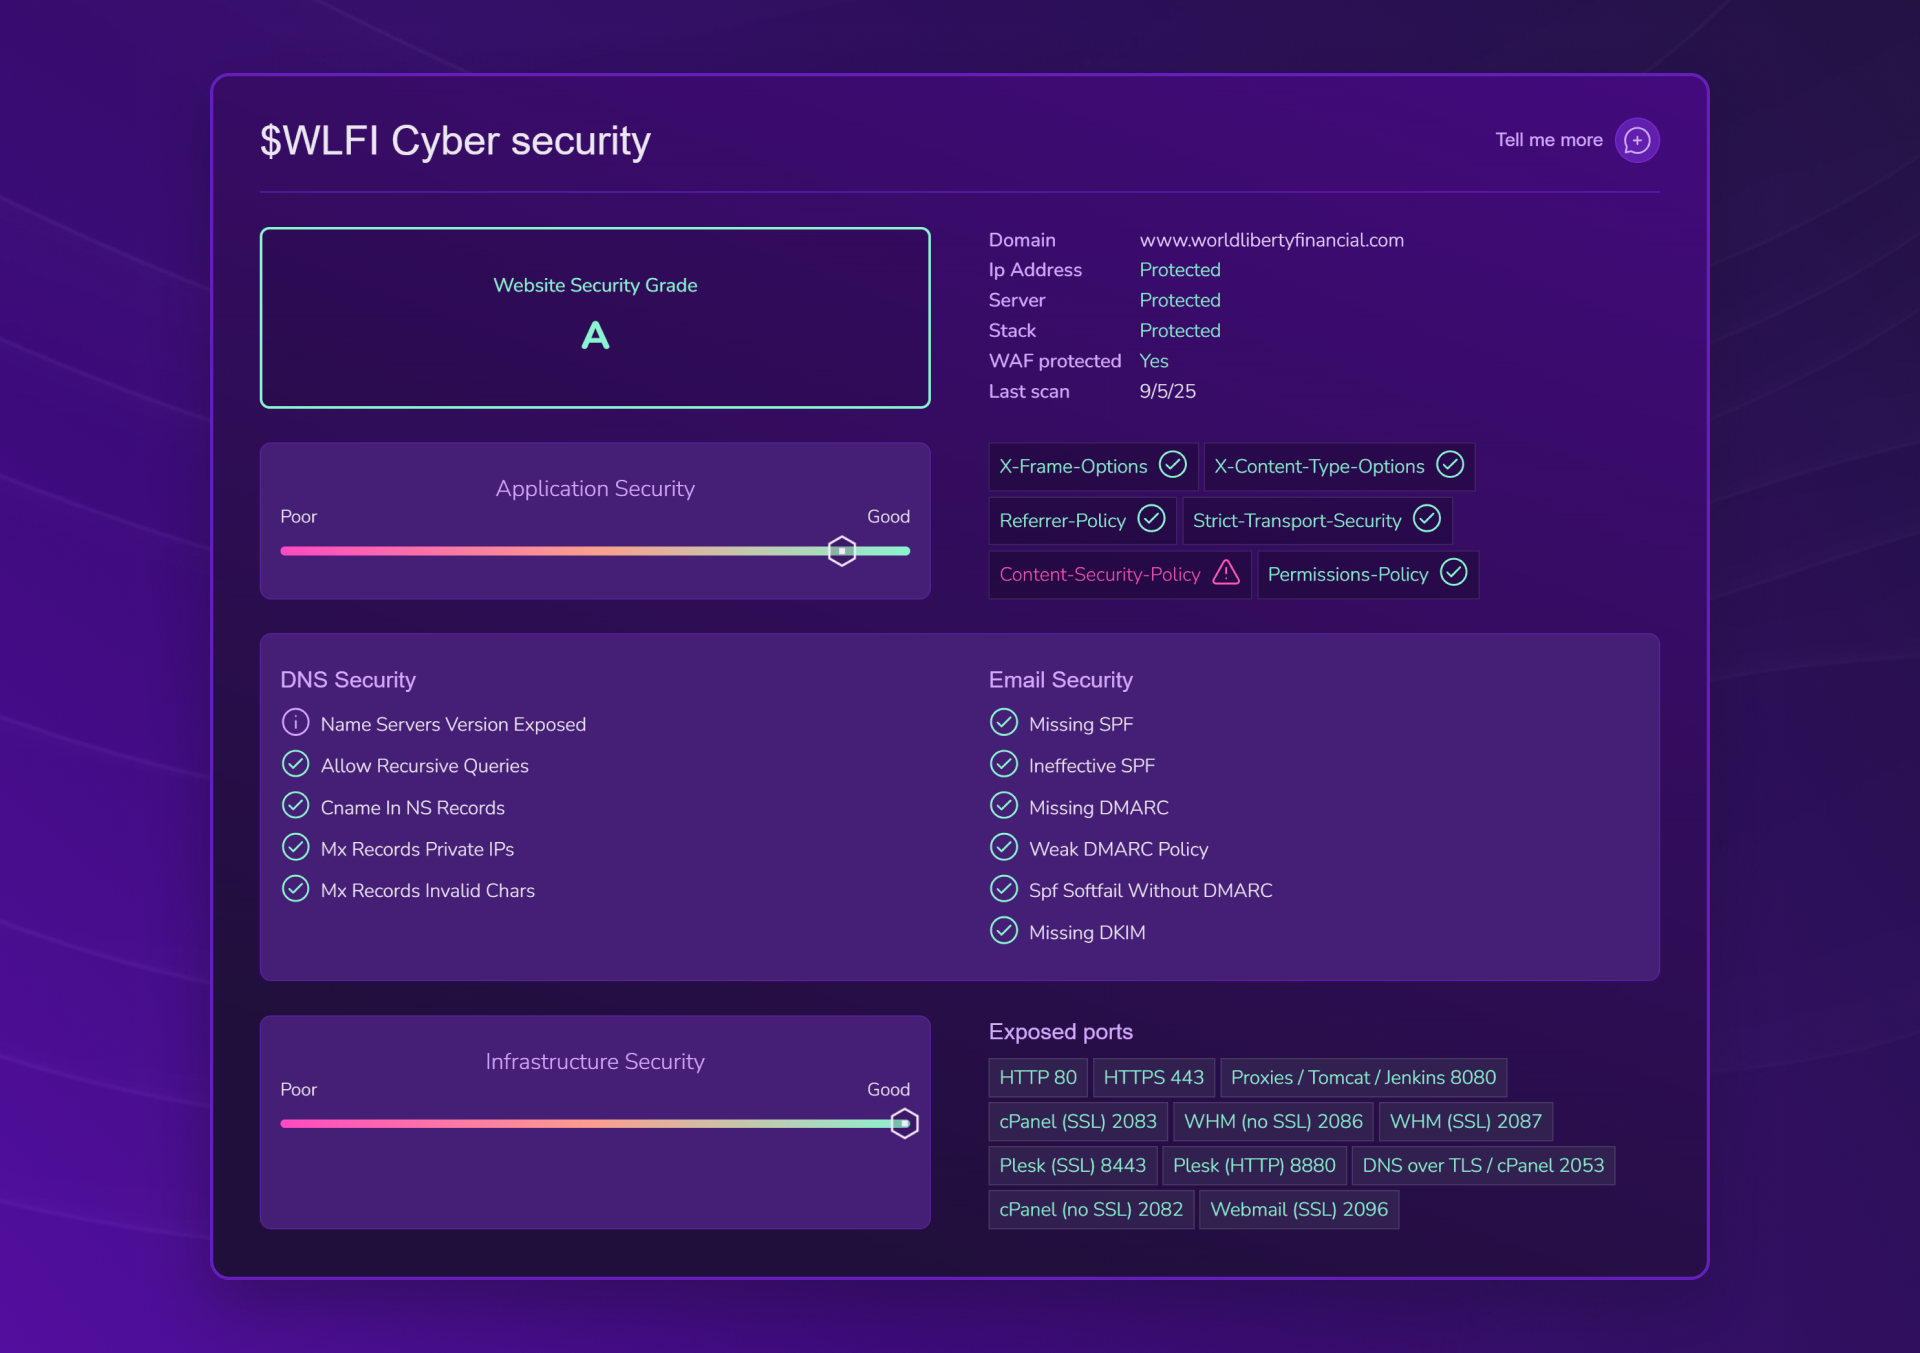Image resolution: width=1920 pixels, height=1353 pixels.
Task: Click the Website Security Grade A card
Action: click(595, 318)
